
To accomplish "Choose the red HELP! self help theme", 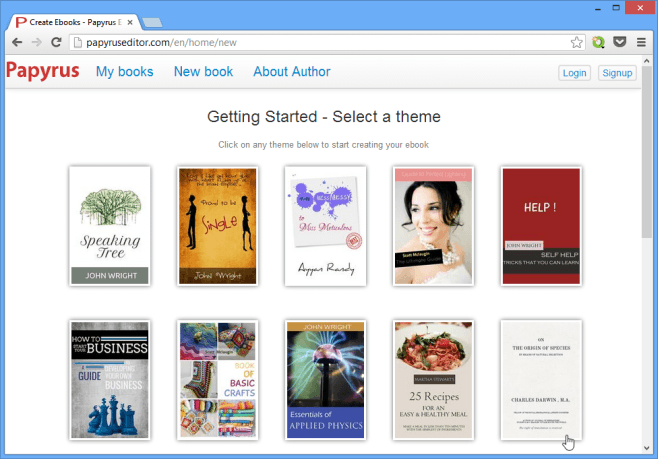I will (541, 226).
